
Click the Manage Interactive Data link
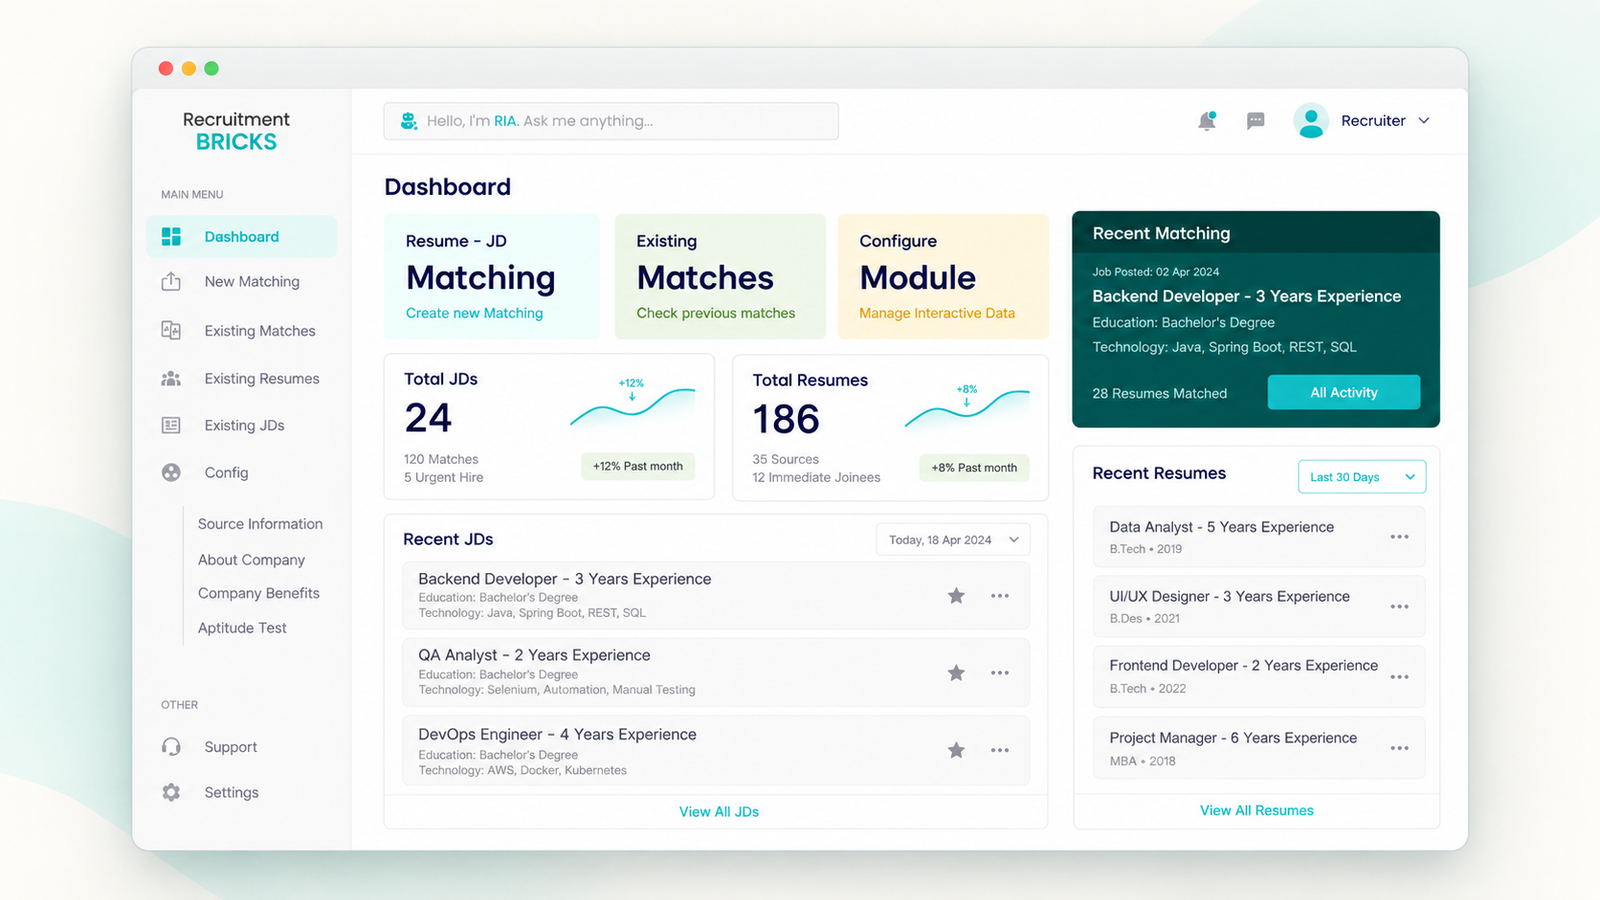pyautogui.click(x=937, y=313)
